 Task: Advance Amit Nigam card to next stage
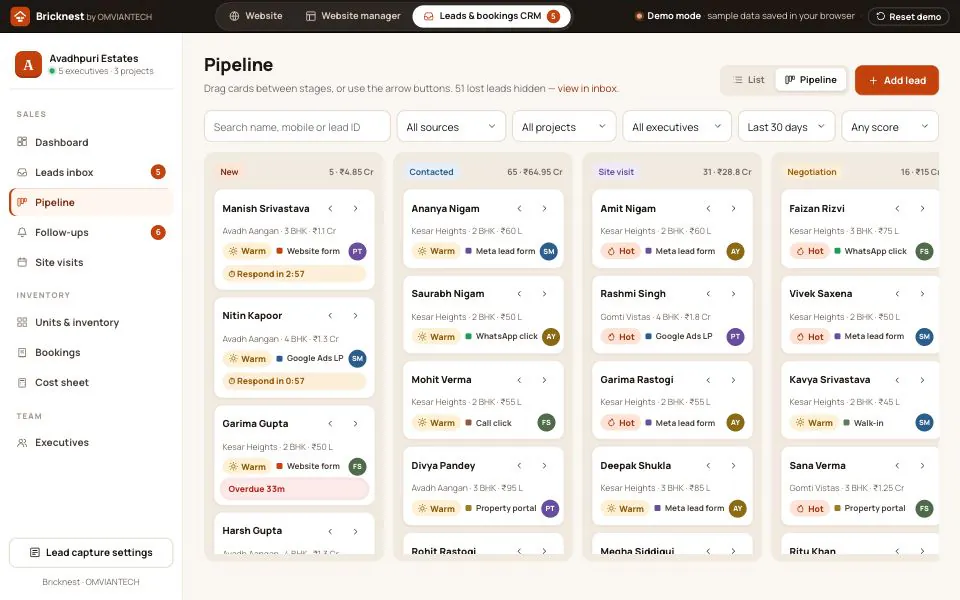pos(733,209)
